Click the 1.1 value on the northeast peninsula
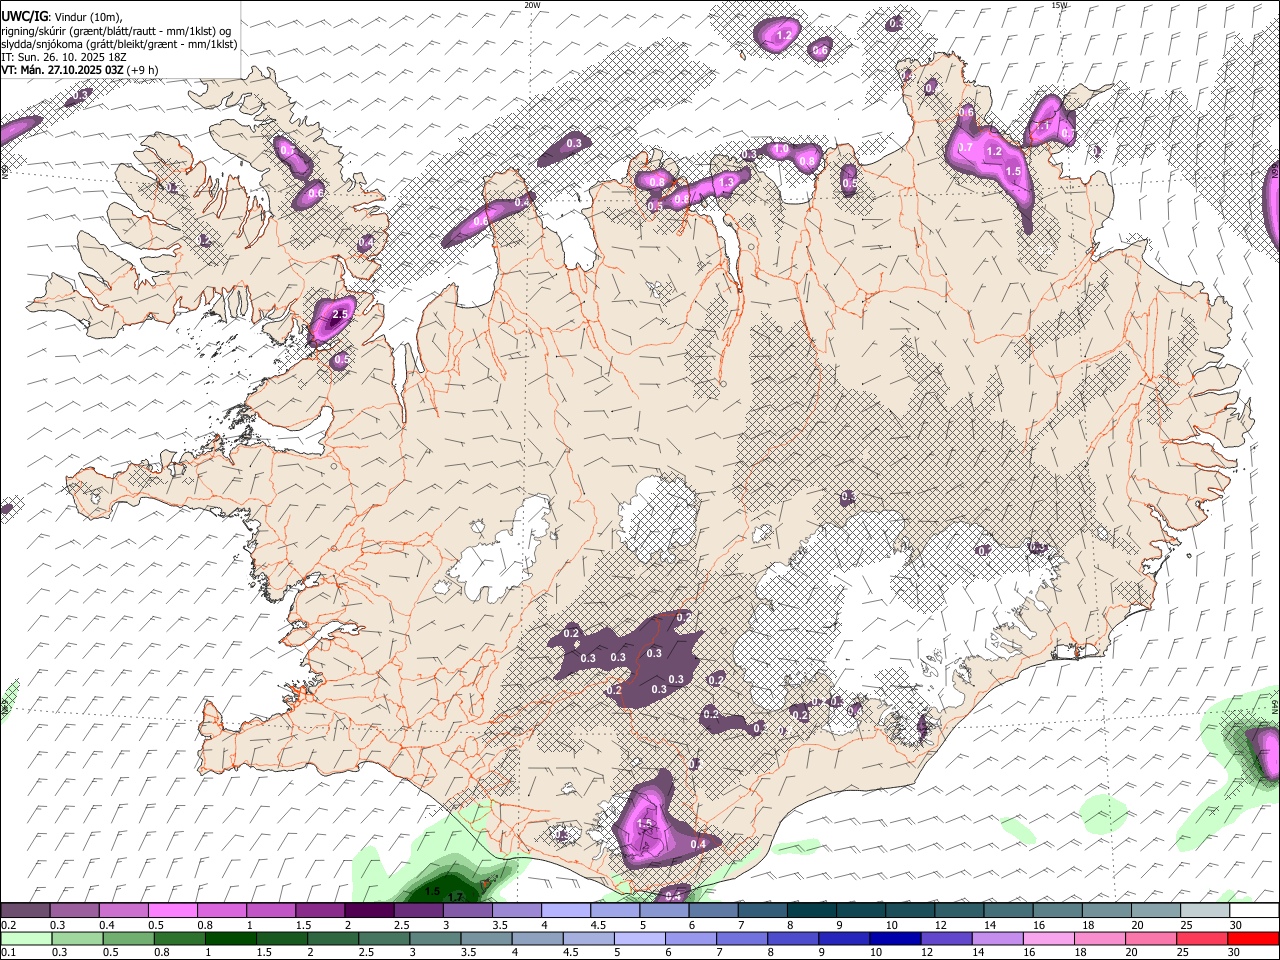 click(x=1041, y=127)
